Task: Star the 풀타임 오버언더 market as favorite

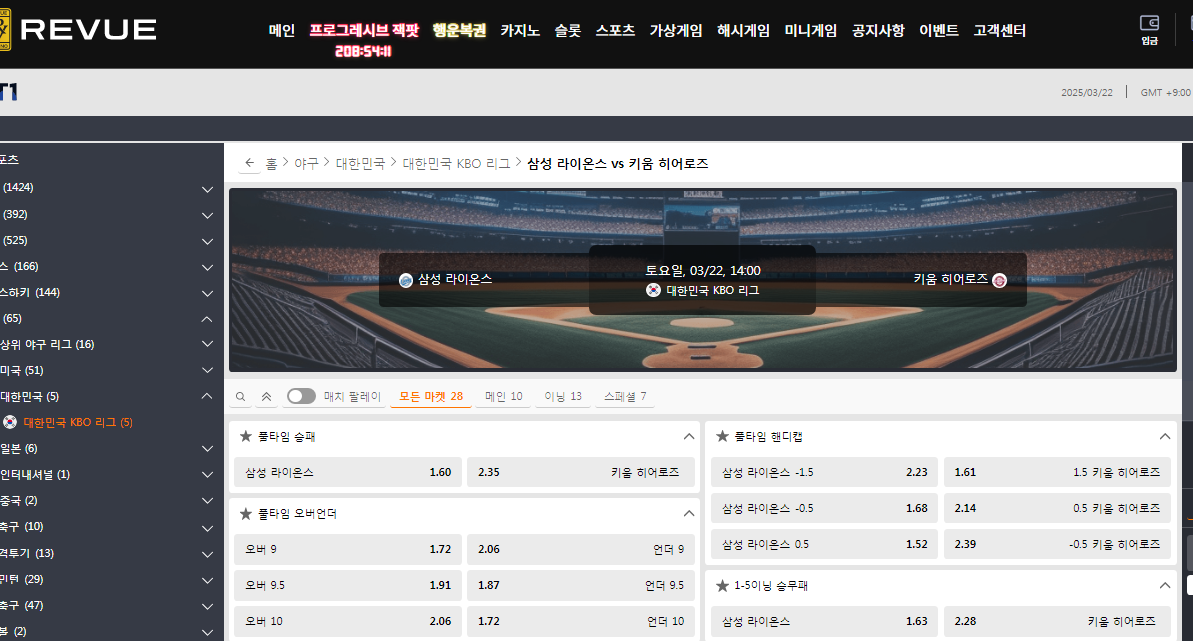Action: pos(245,514)
